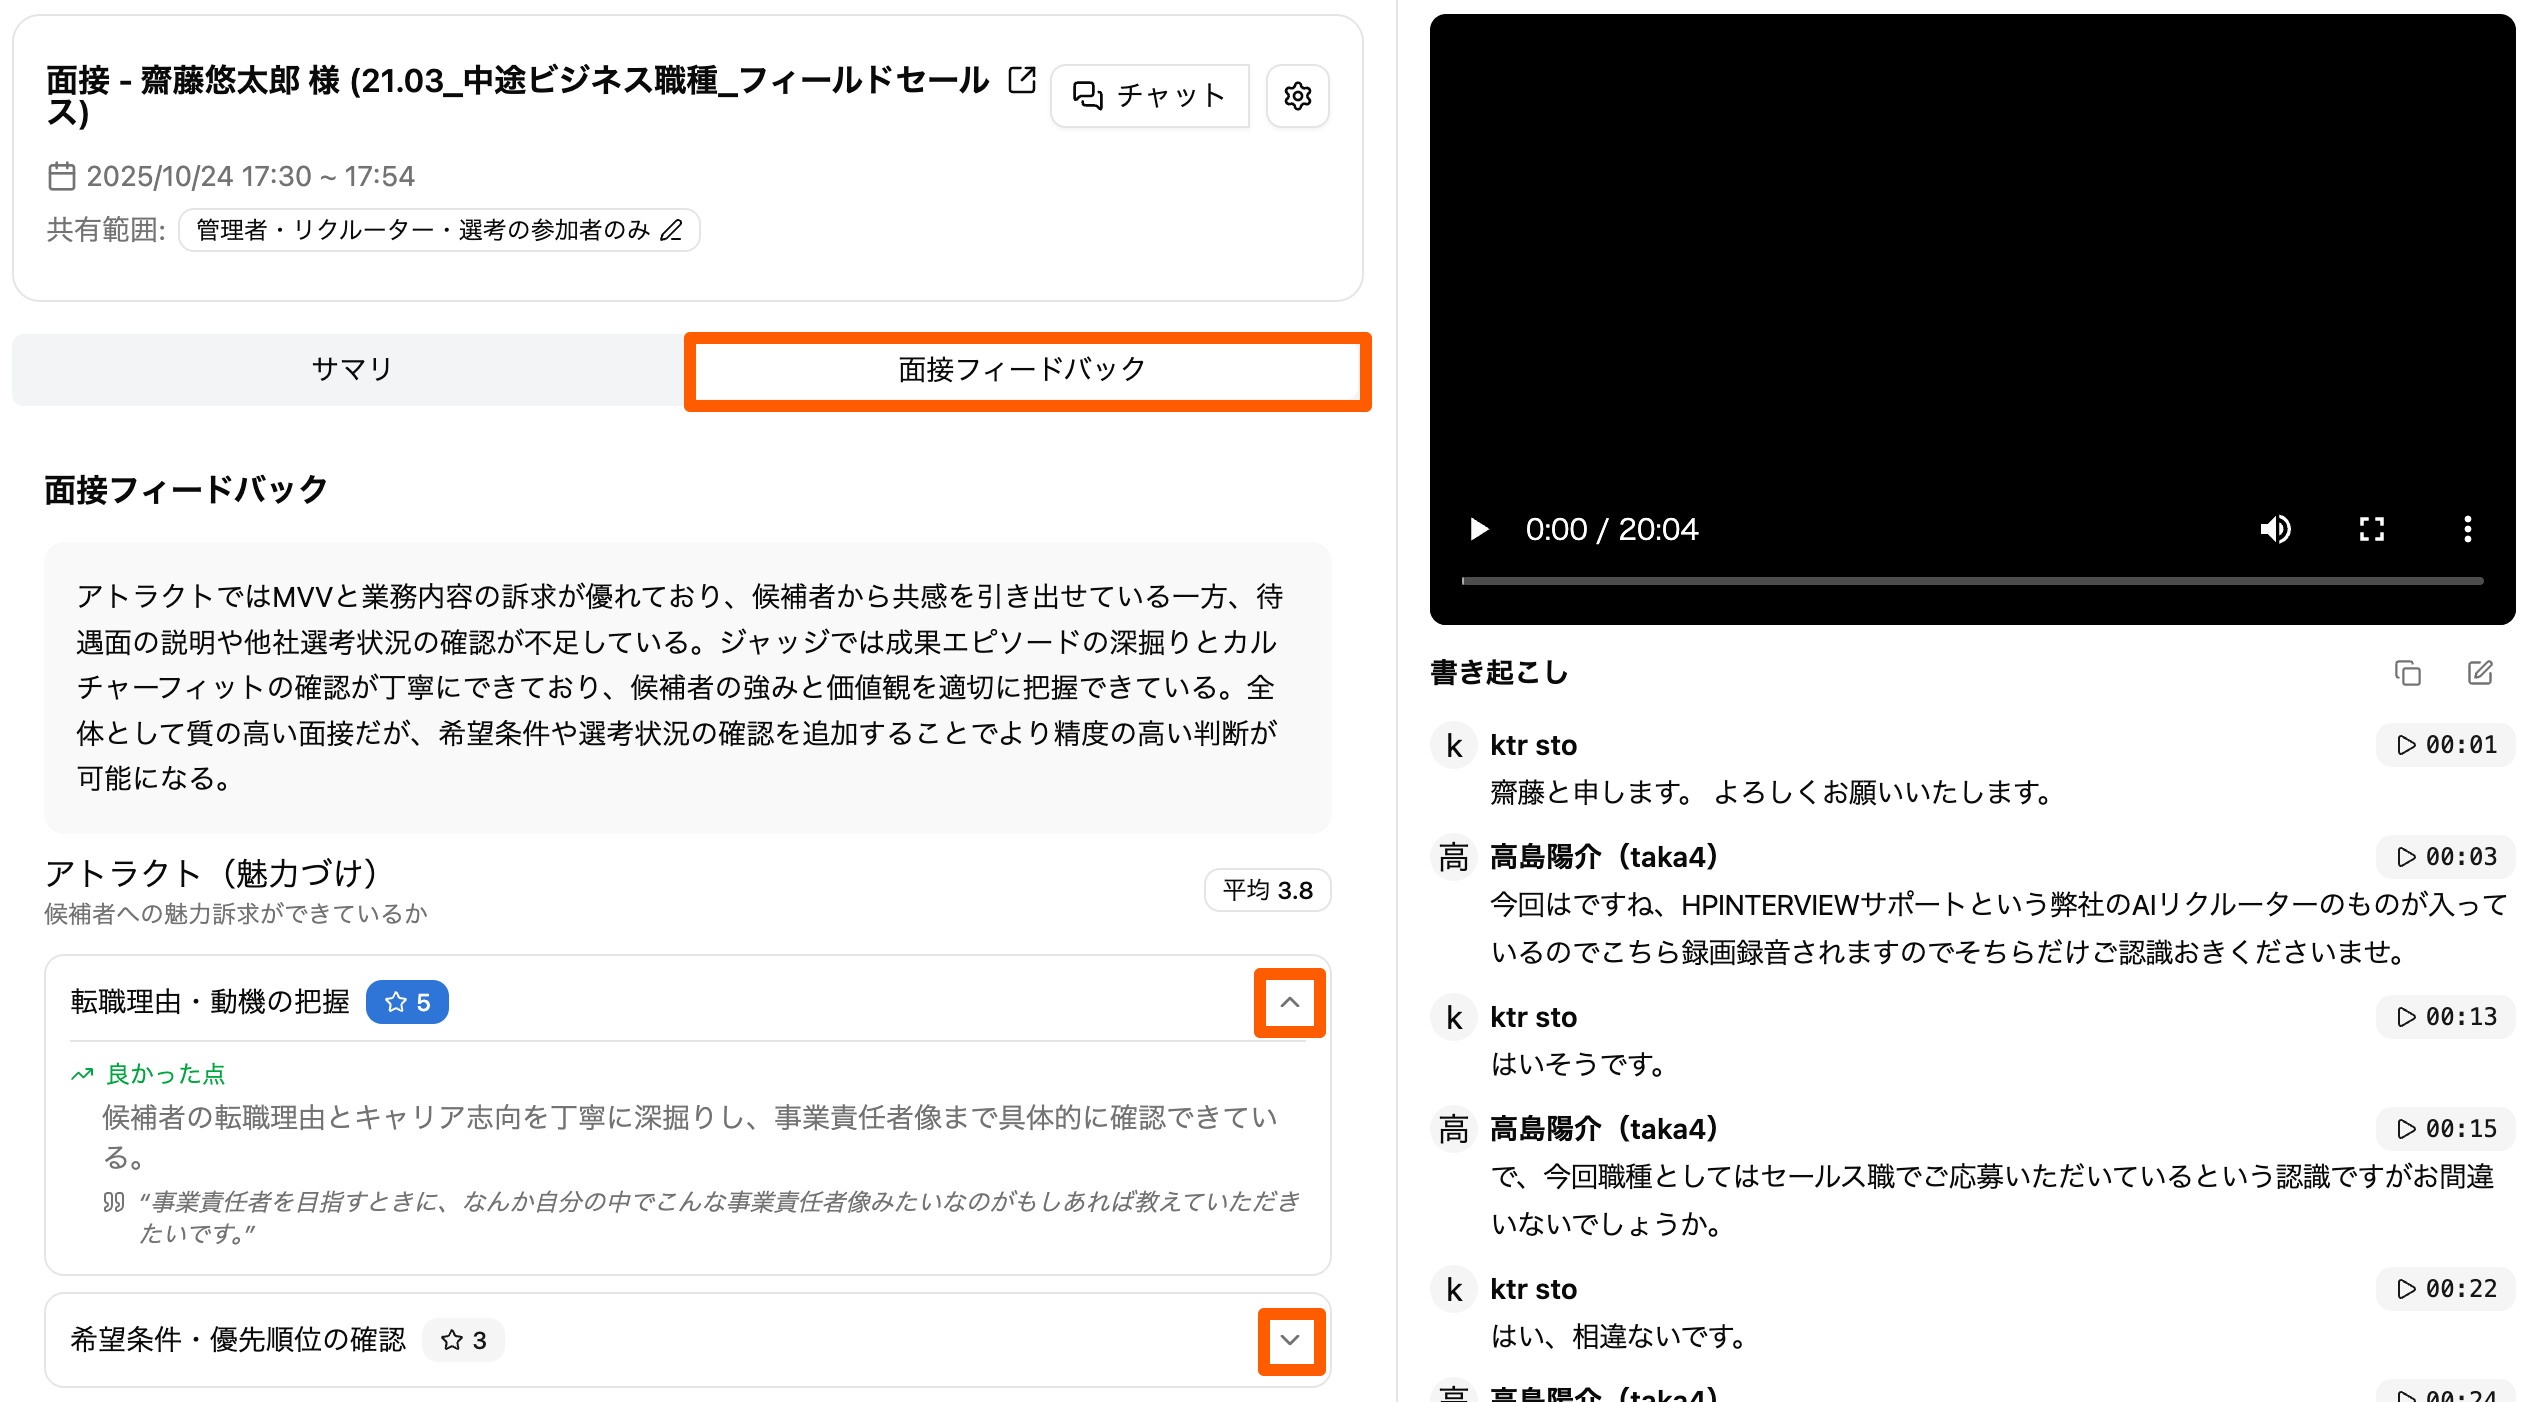This screenshot has width=2530, height=1402.
Task: Jump to transcript timestamp 00:03
Action: click(2446, 857)
